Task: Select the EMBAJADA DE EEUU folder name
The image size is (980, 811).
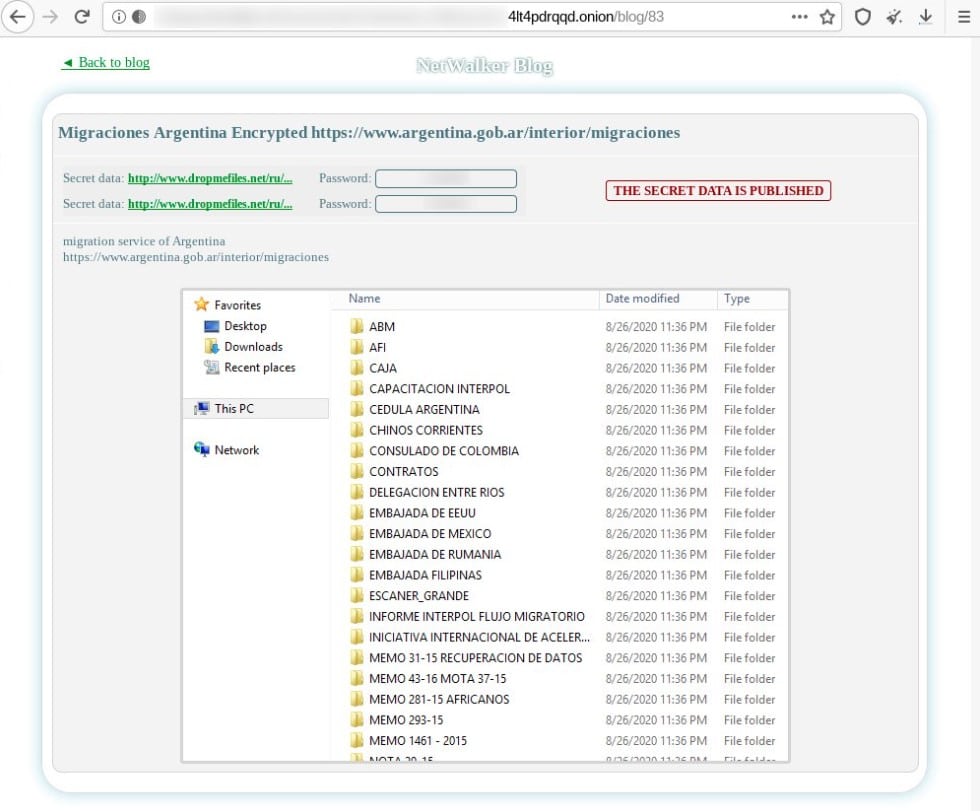Action: pyautogui.click(x=422, y=513)
